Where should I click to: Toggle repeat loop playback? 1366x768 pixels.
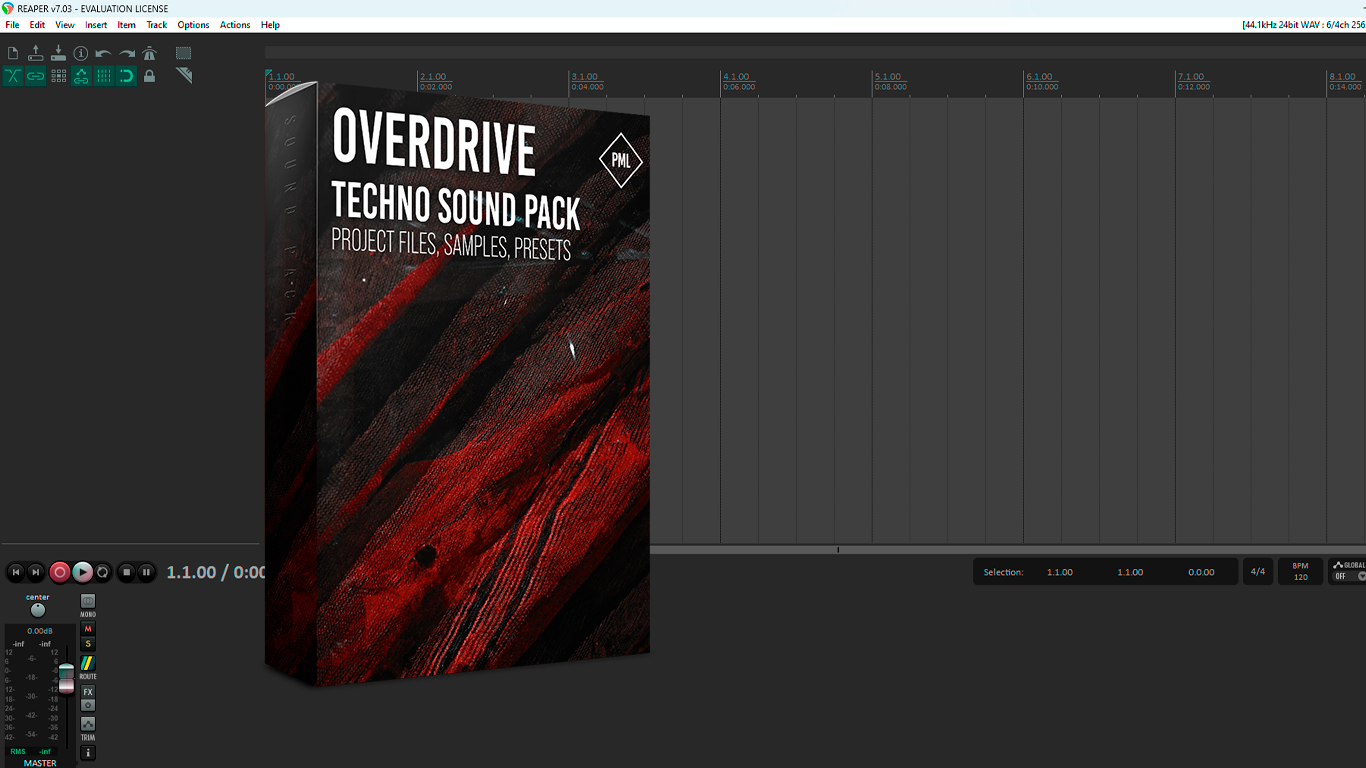pyautogui.click(x=103, y=572)
